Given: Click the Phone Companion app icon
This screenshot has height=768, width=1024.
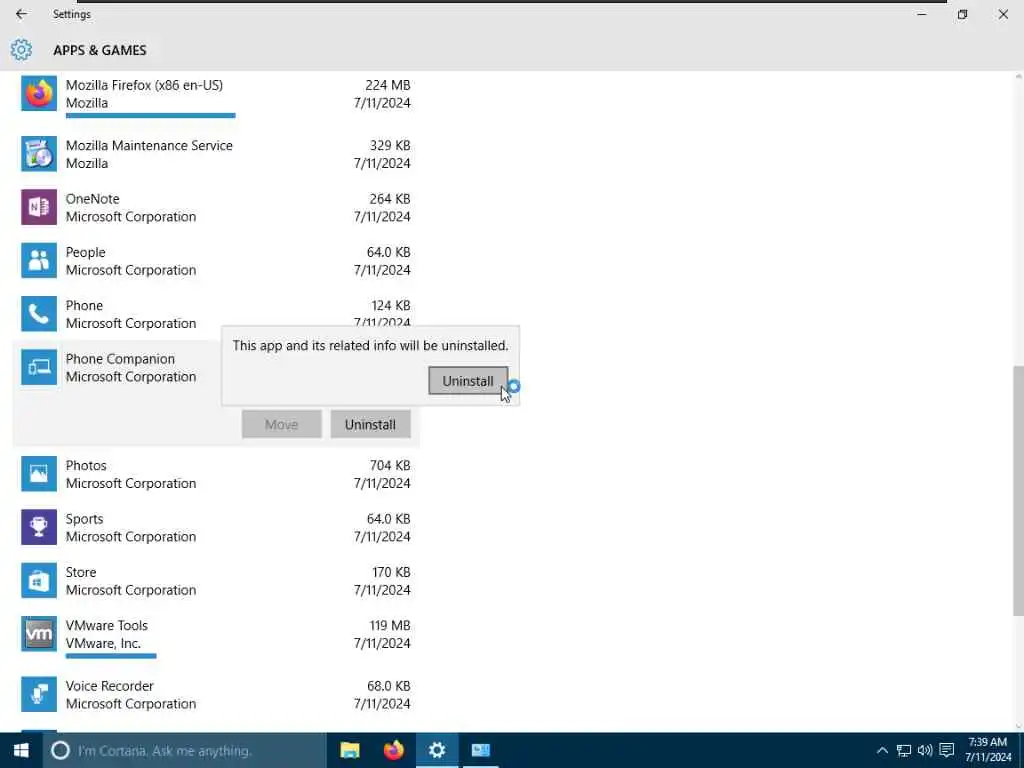Looking at the screenshot, I should click(x=39, y=367).
